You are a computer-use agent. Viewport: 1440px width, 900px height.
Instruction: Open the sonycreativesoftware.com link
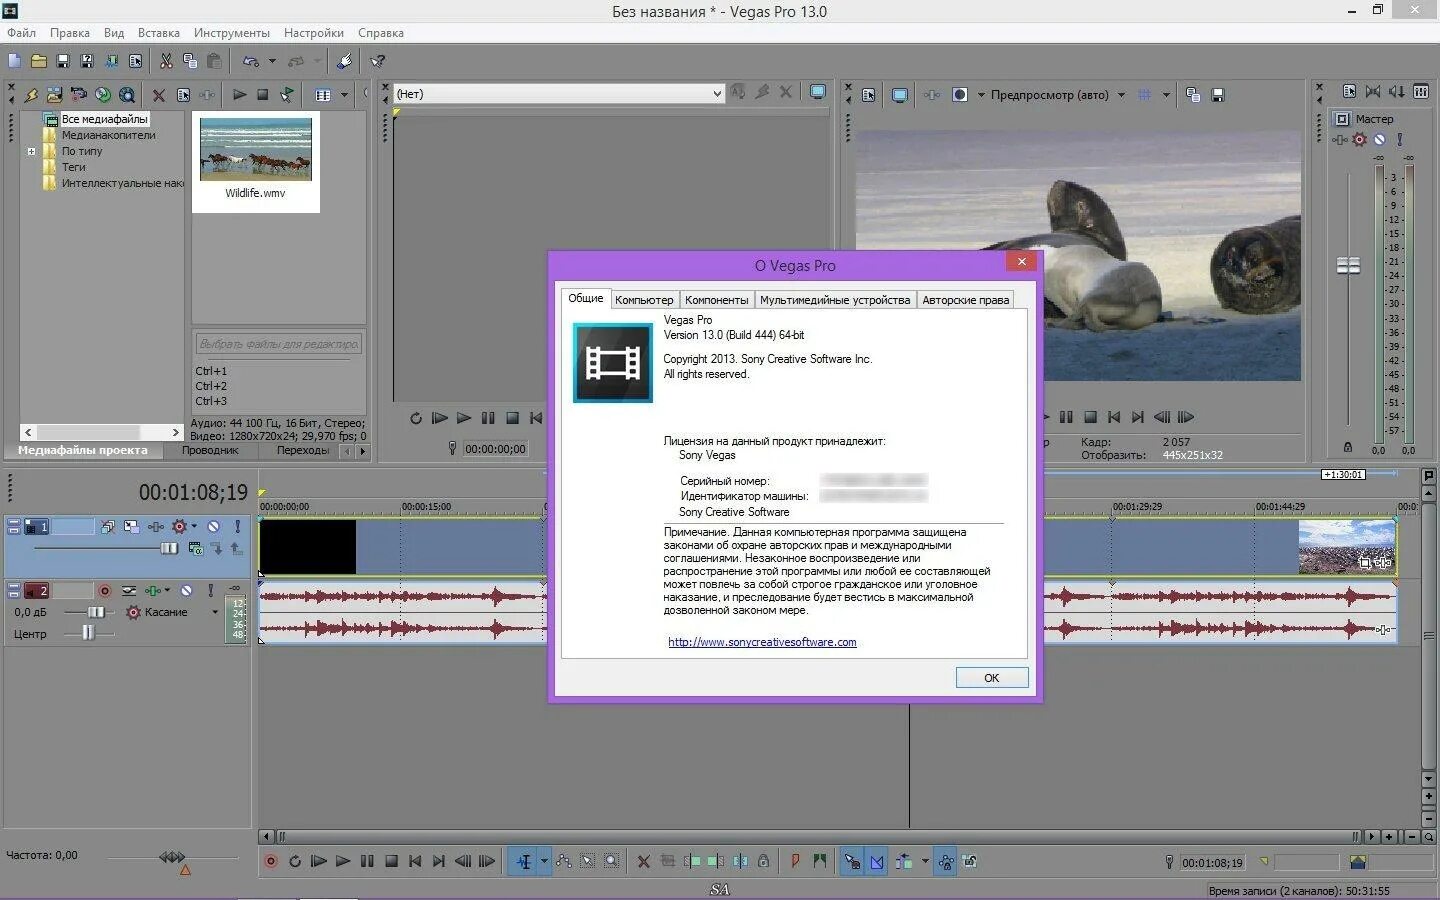pos(762,642)
